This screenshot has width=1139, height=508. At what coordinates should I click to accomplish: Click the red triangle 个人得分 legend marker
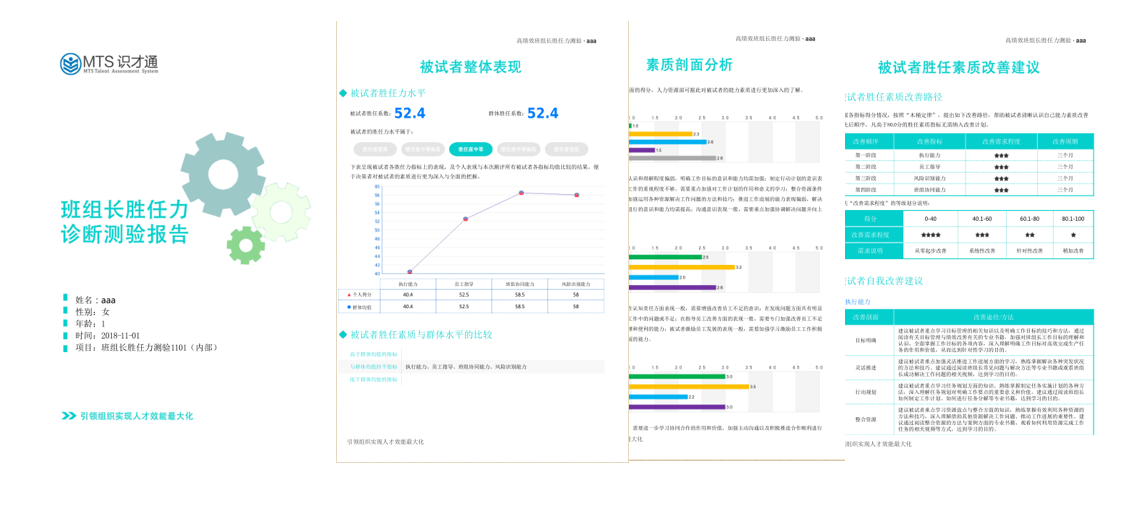click(348, 295)
